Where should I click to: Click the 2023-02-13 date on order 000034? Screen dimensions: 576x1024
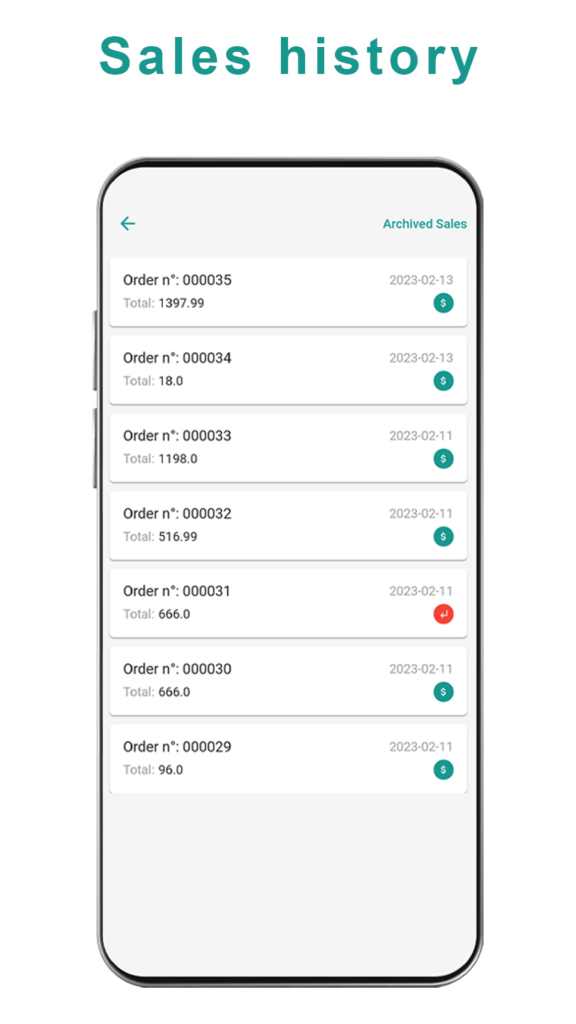421,358
